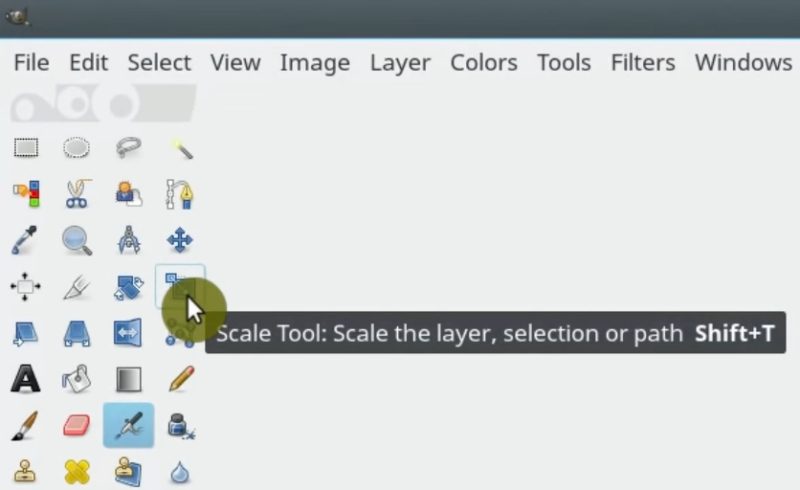Select the Ellipse Select tool
Viewport: 800px width, 490px height.
77,148
